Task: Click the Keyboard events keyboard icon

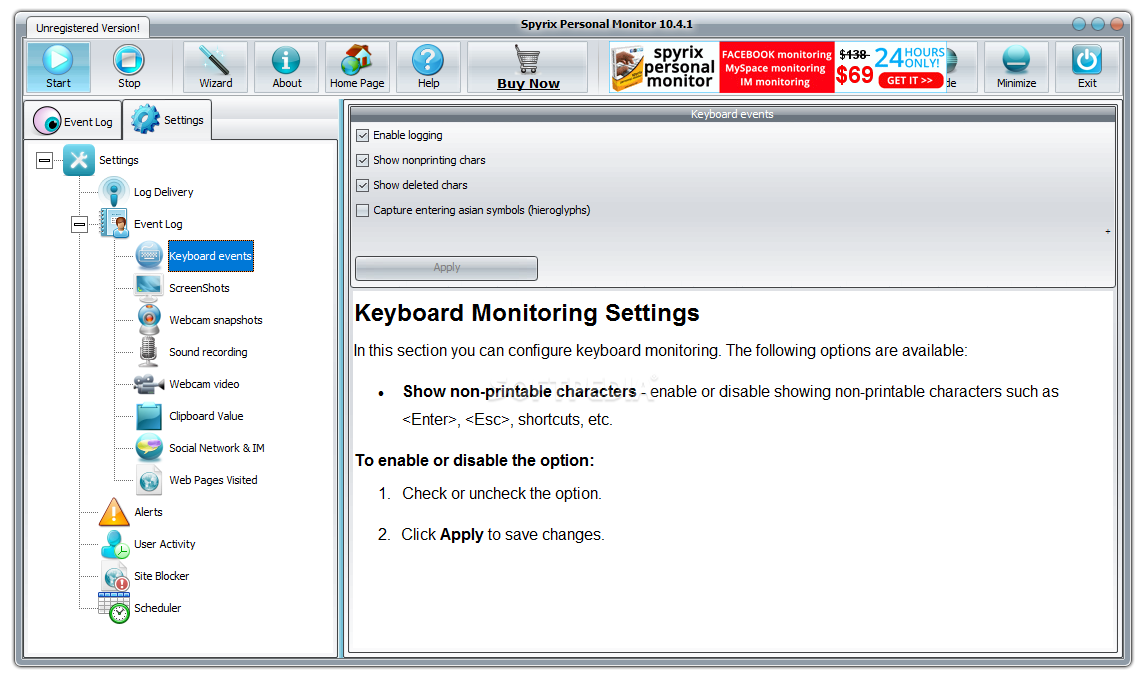Action: (x=149, y=256)
